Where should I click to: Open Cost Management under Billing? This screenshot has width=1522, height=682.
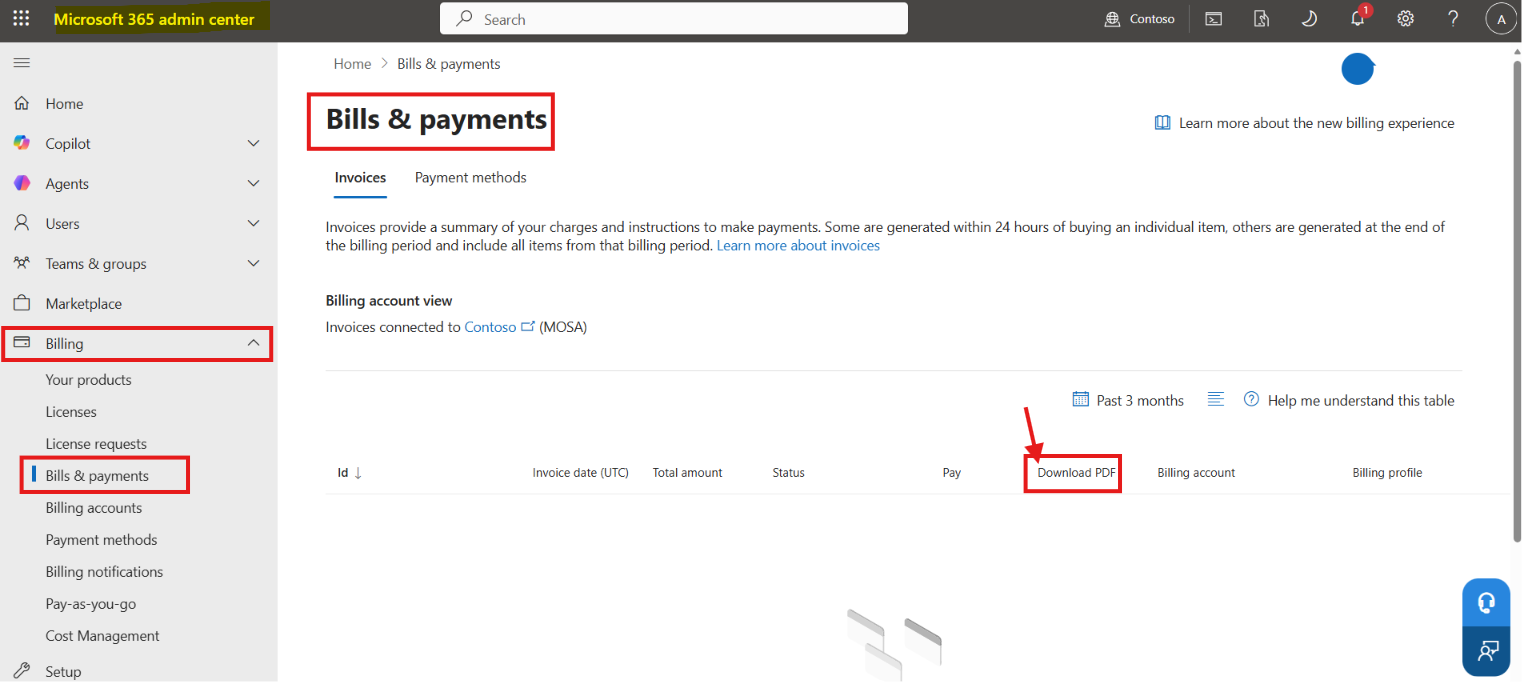click(102, 636)
